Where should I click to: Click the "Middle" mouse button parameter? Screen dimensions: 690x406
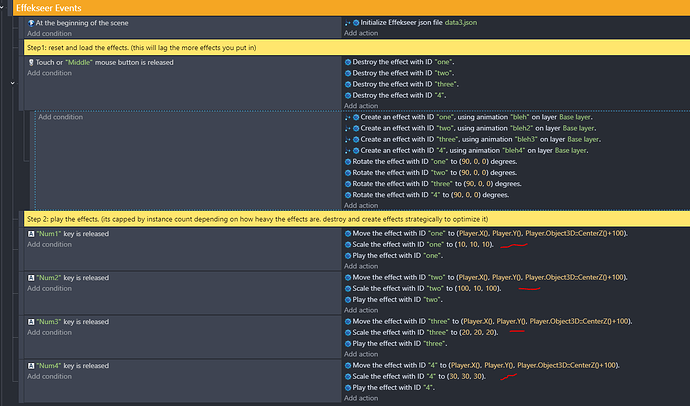[79, 62]
